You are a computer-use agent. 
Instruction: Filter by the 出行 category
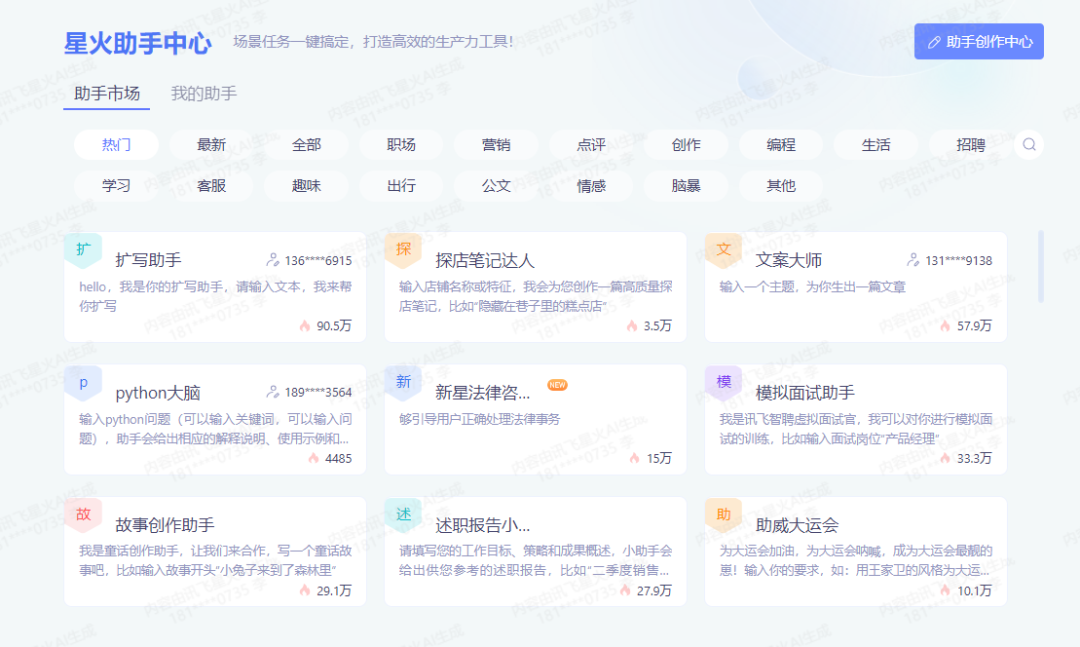[x=401, y=186]
